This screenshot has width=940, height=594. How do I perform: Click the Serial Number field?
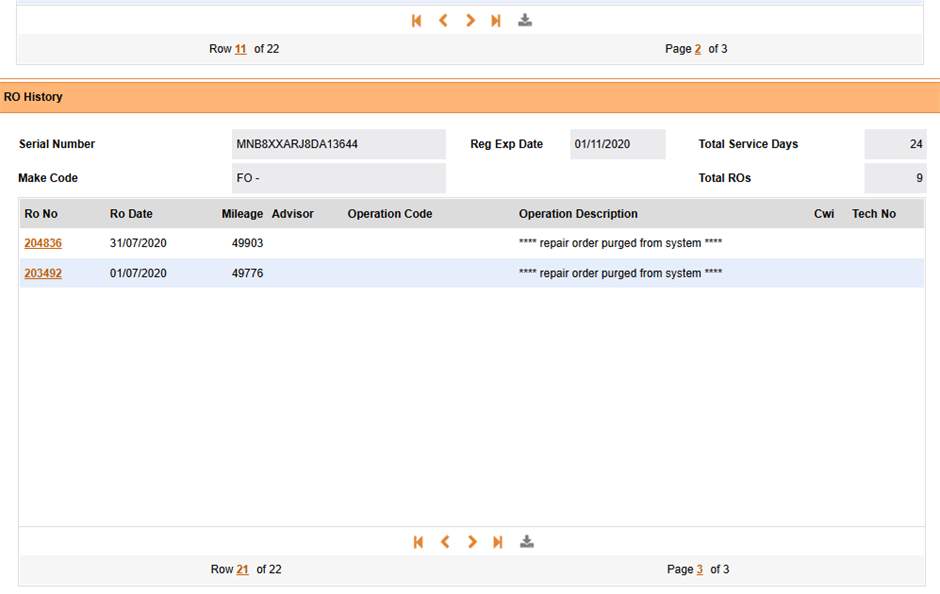pos(338,144)
